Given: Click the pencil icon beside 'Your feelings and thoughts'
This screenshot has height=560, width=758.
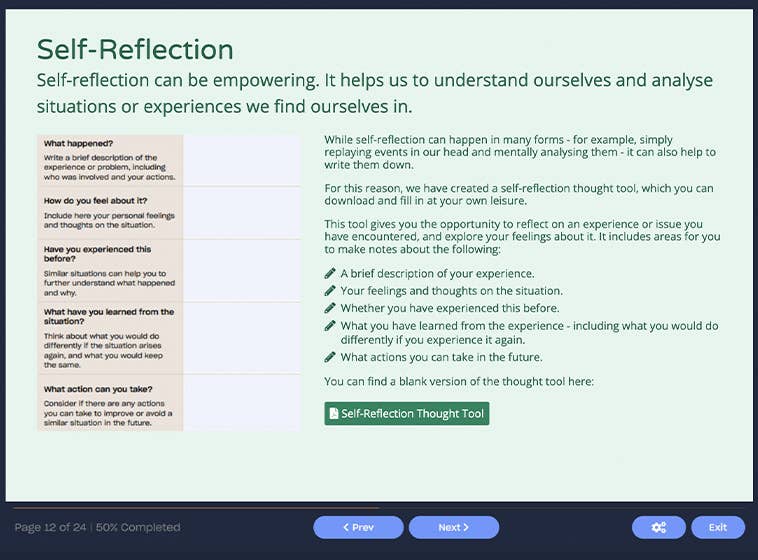Looking at the screenshot, I should tap(331, 291).
